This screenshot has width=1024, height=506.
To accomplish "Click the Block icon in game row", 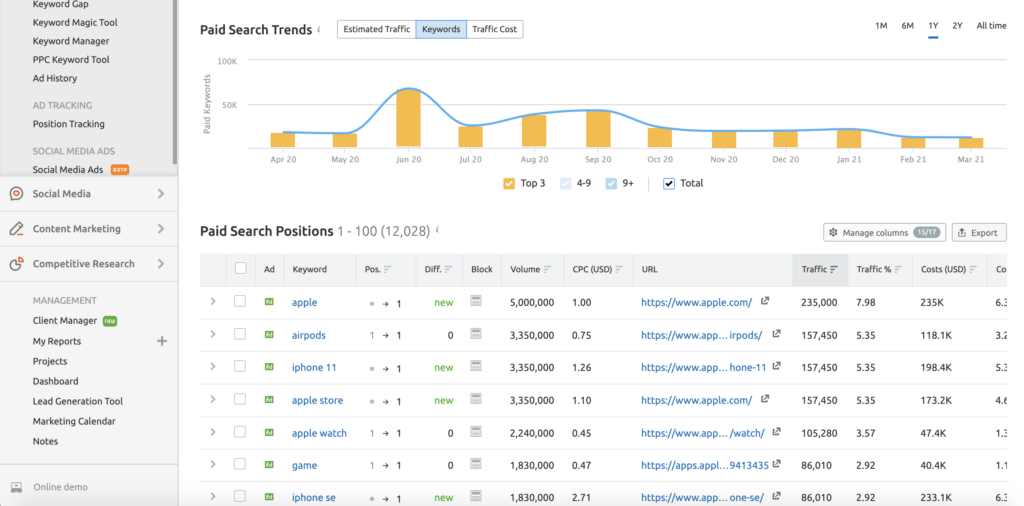I will coord(476,464).
